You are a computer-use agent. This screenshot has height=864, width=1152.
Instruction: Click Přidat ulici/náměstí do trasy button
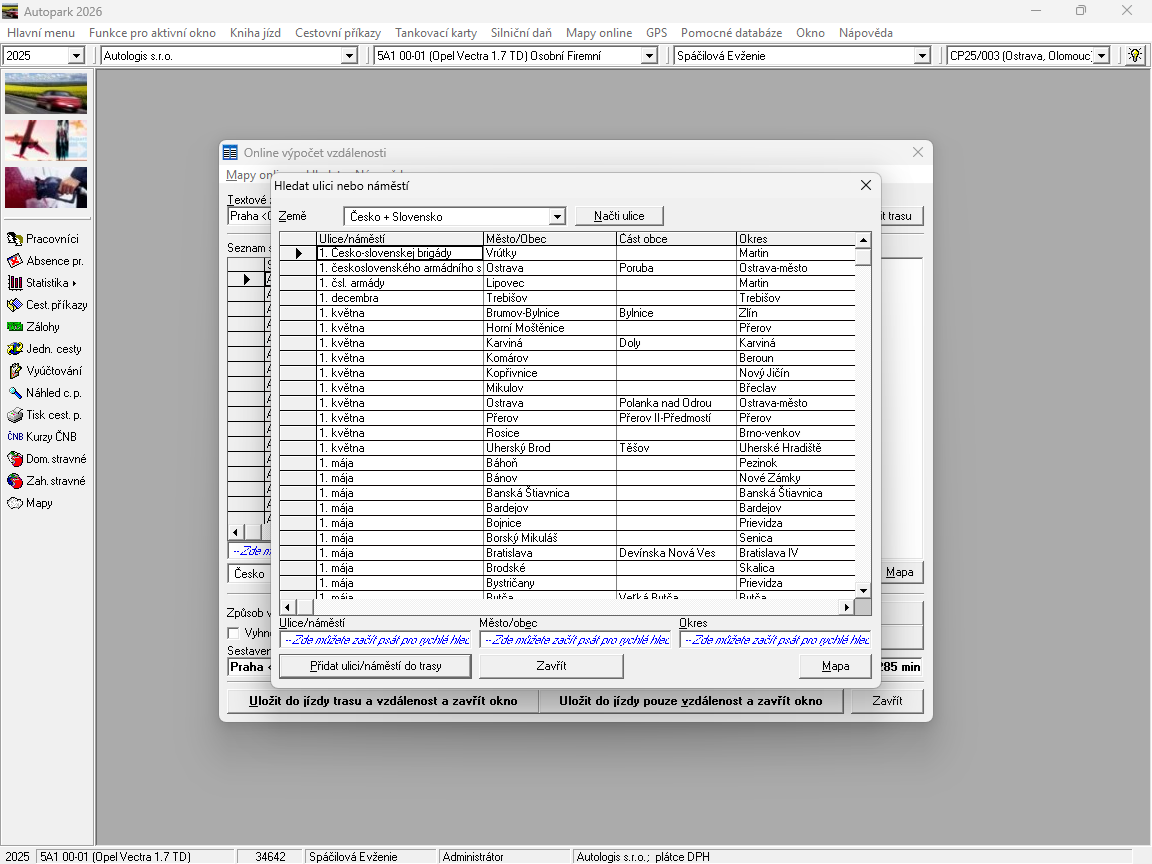tap(375, 666)
